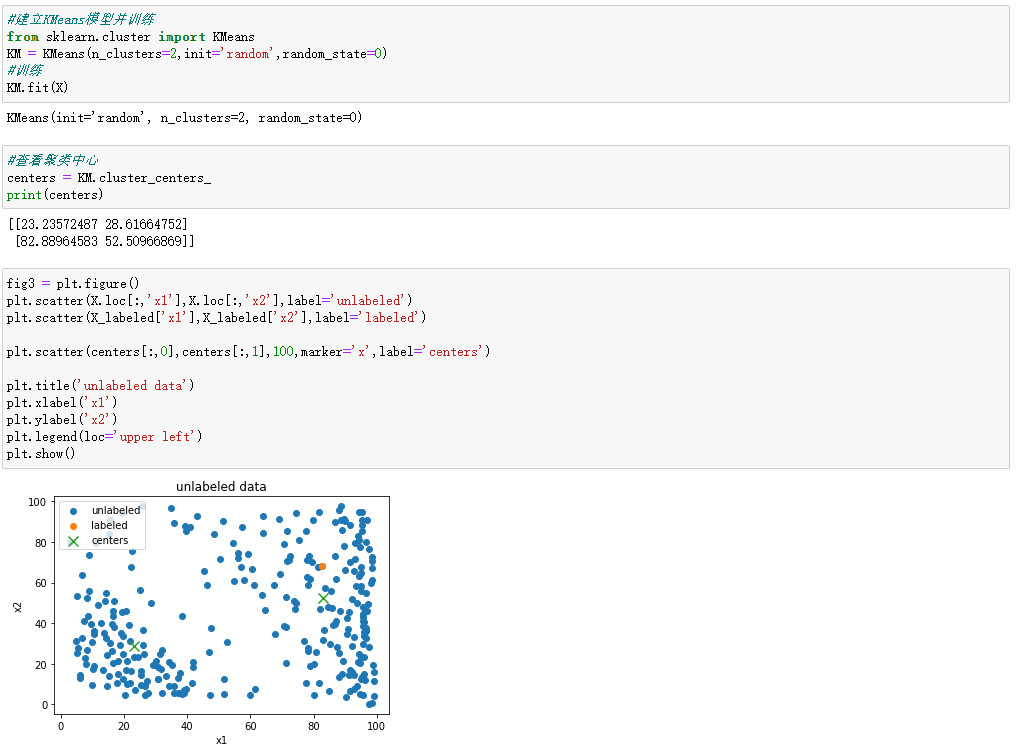The height and width of the screenshot is (751, 1020).
Task: Click the KMeans import code line
Action: (x=130, y=37)
